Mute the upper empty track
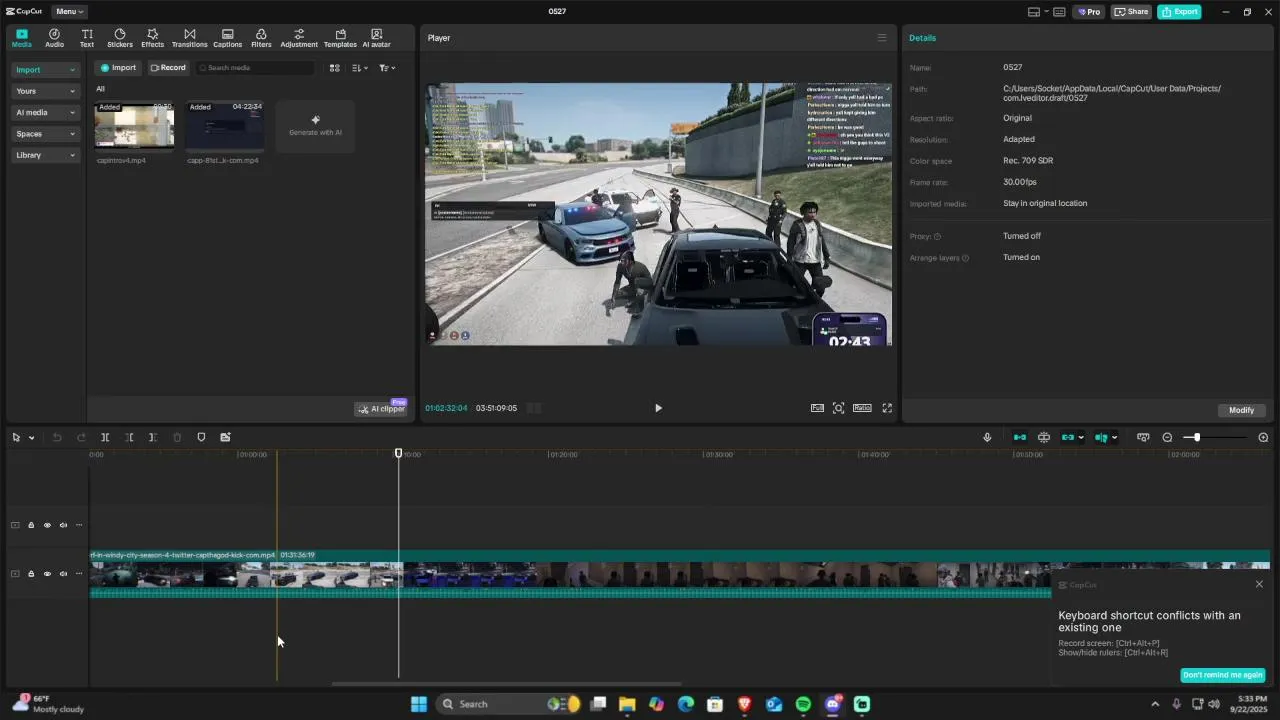Screen dimensions: 1280x720 click(x=63, y=525)
